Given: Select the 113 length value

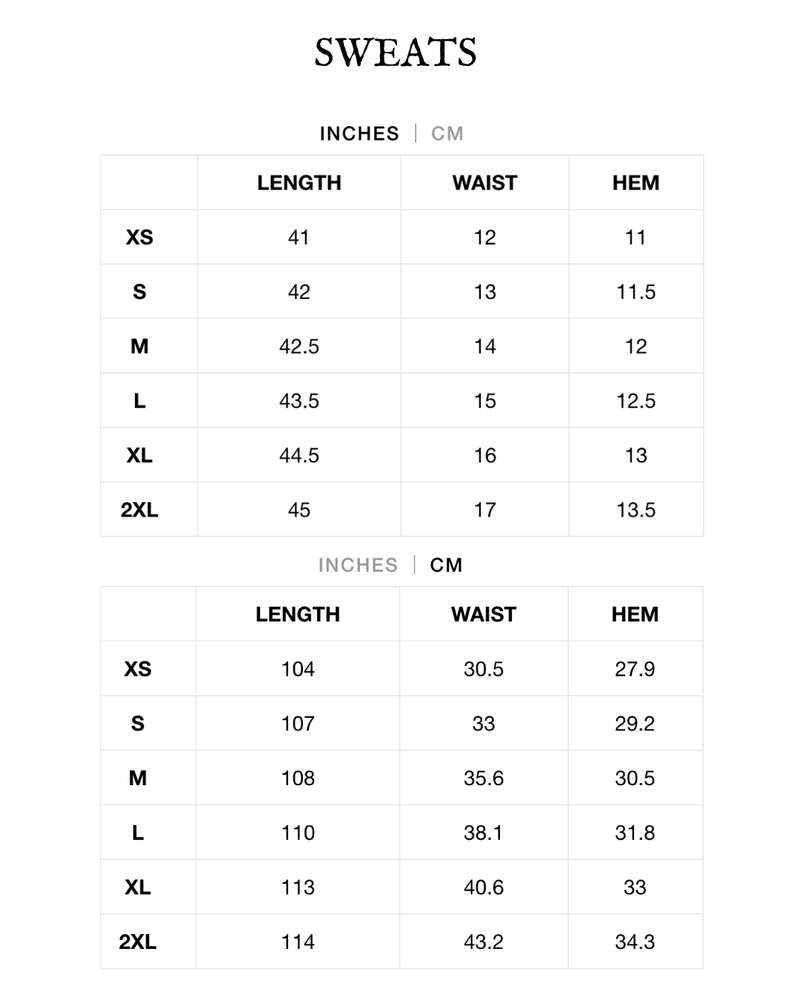Looking at the screenshot, I should [298, 887].
